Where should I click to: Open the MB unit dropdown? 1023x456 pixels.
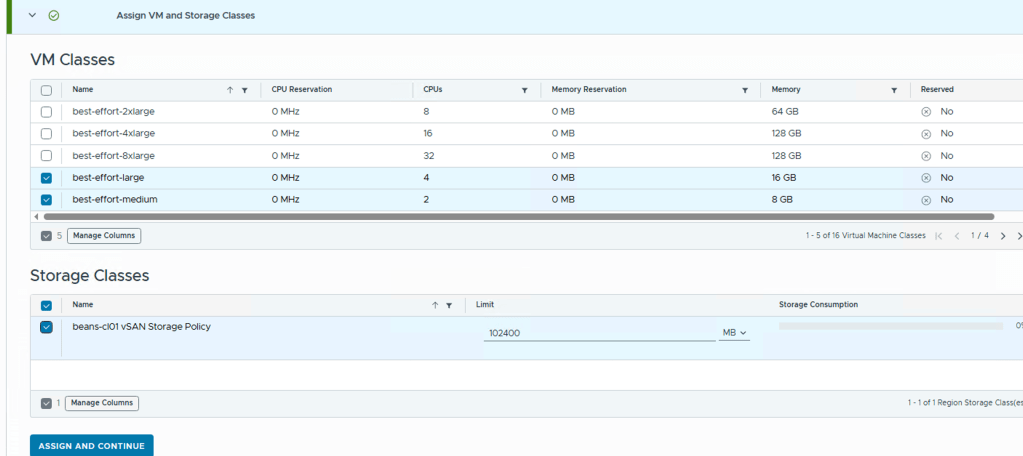click(x=735, y=332)
